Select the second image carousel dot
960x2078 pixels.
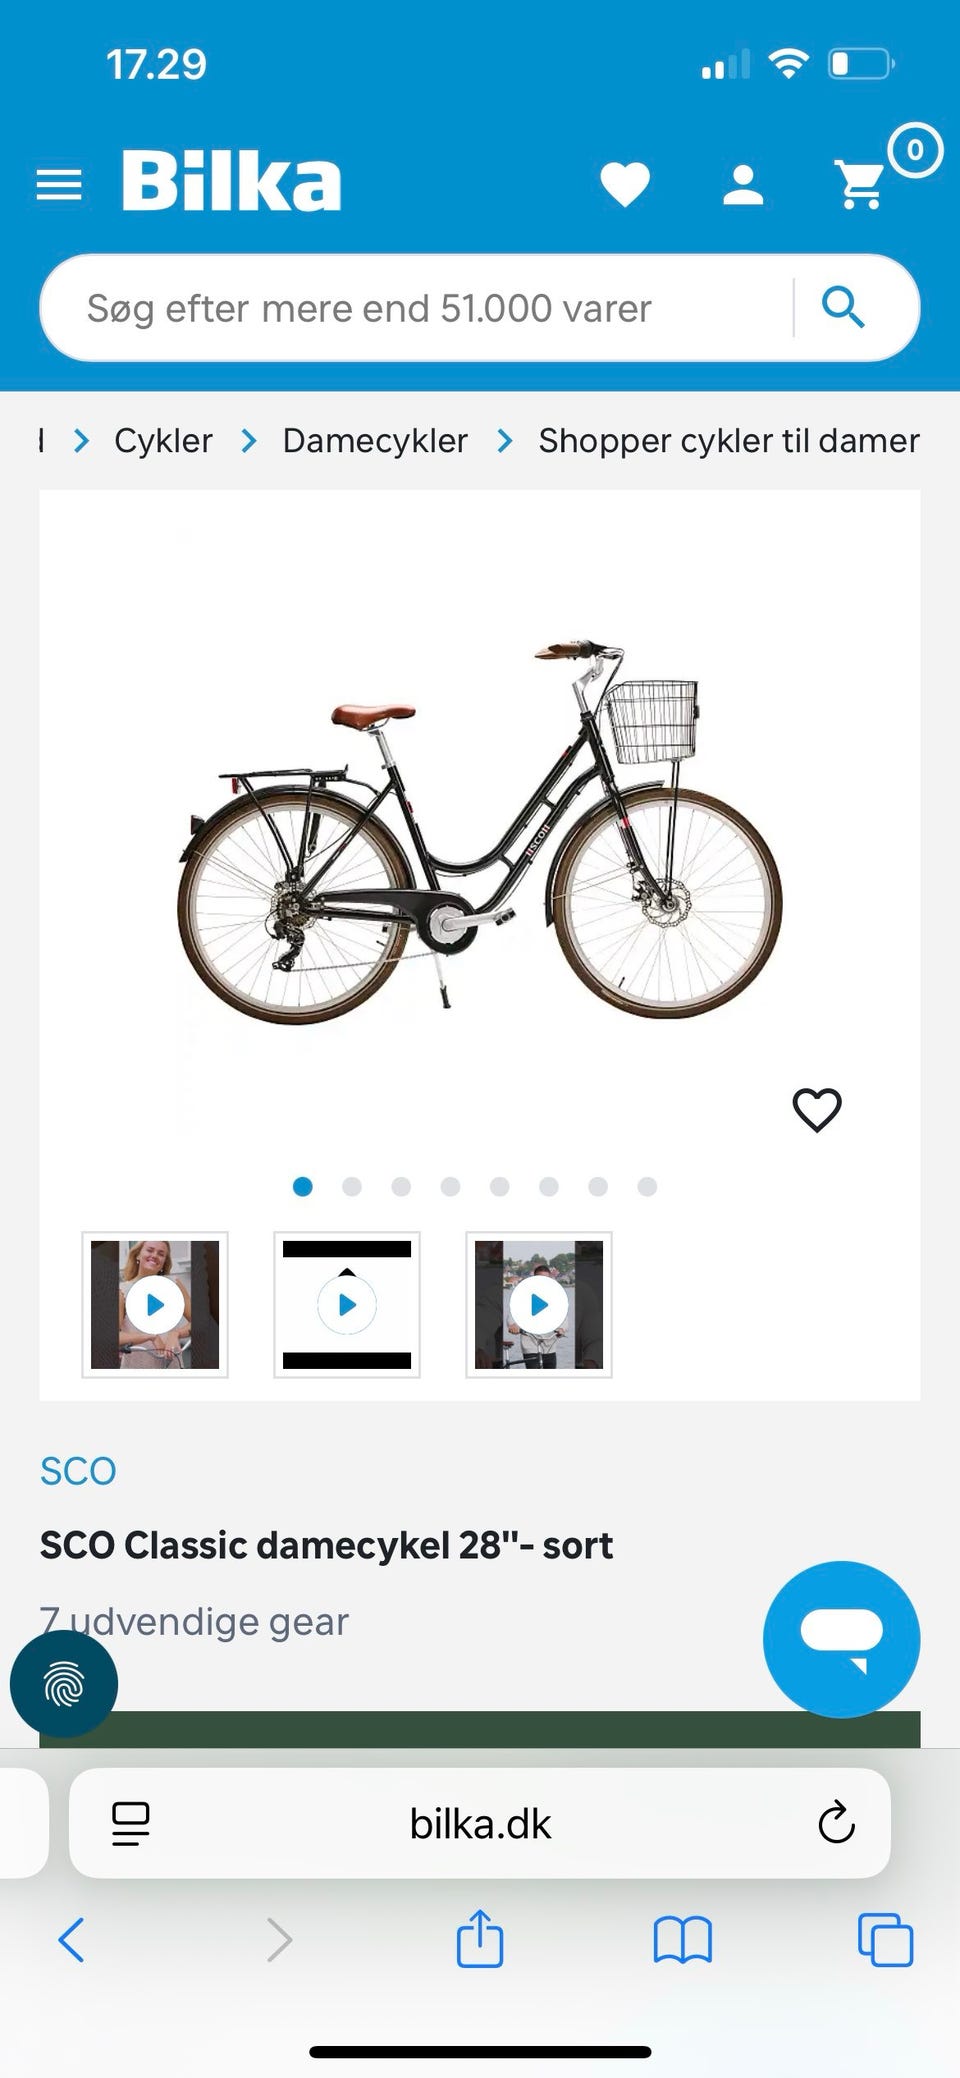pos(352,1186)
